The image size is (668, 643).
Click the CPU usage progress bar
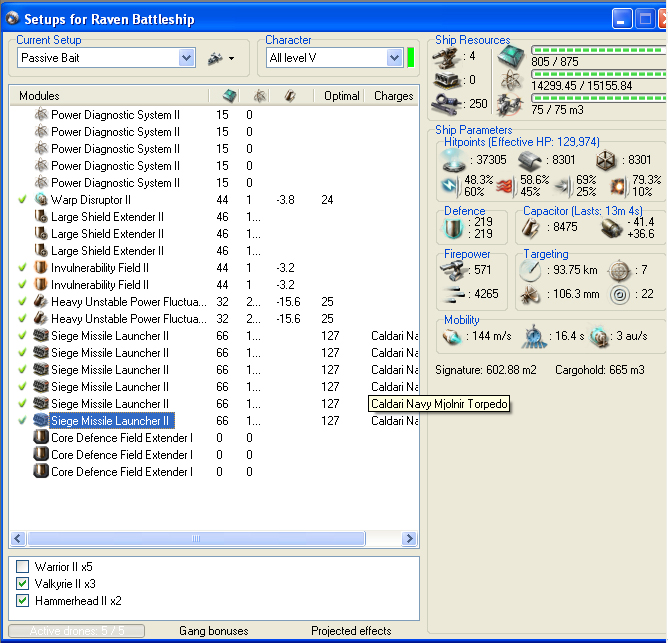599,50
